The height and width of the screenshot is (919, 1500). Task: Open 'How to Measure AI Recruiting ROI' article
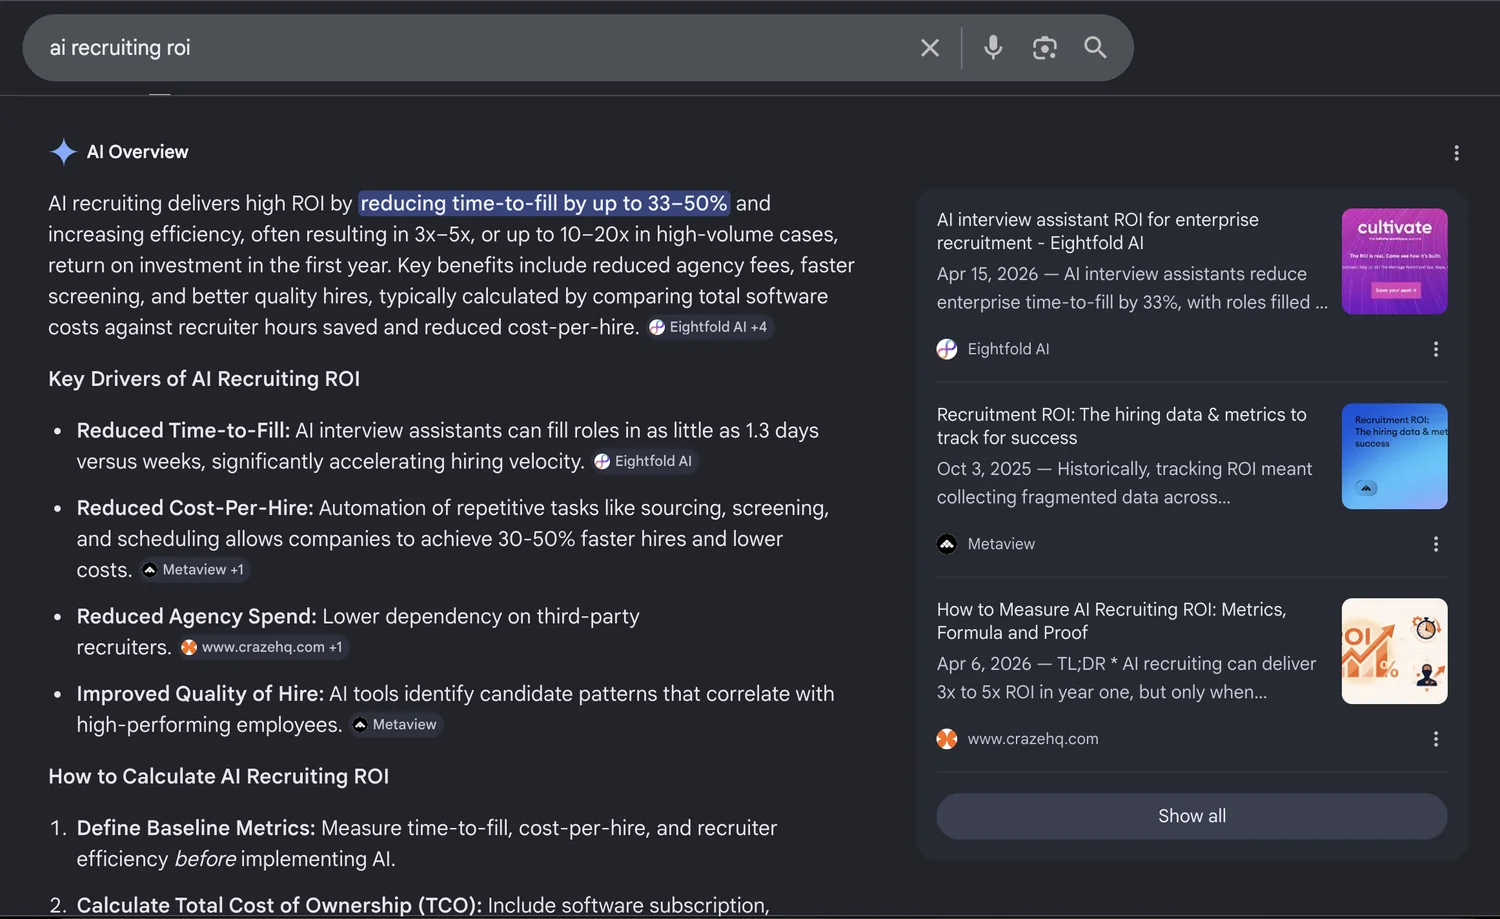[x=1111, y=621]
